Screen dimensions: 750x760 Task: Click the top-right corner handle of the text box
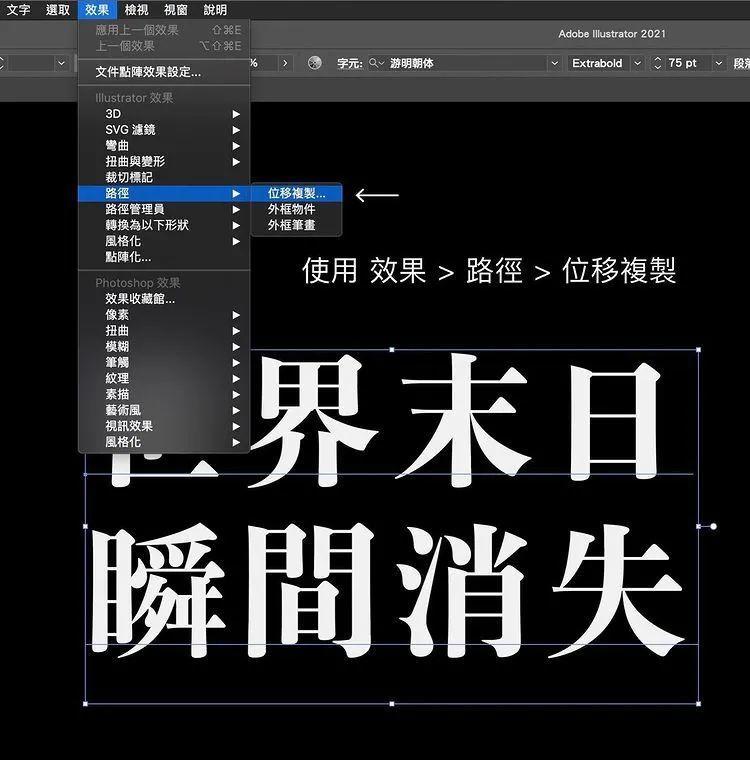point(697,350)
